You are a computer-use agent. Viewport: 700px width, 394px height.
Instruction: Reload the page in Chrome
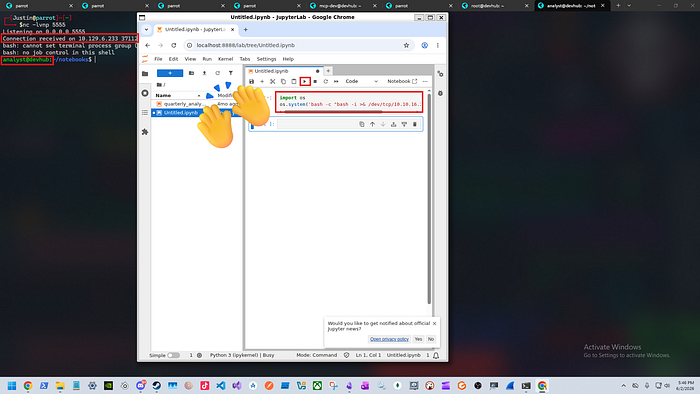(x=174, y=45)
